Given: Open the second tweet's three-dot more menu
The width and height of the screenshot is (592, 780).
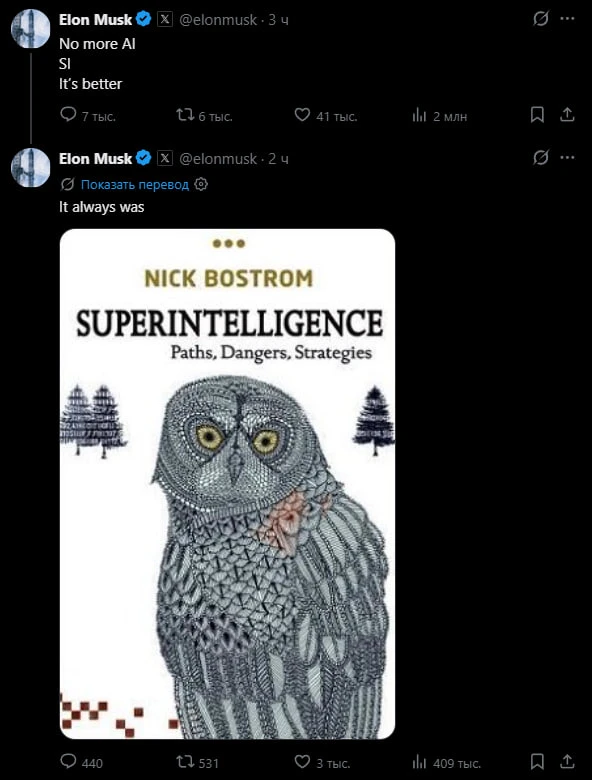Looking at the screenshot, I should (567, 158).
